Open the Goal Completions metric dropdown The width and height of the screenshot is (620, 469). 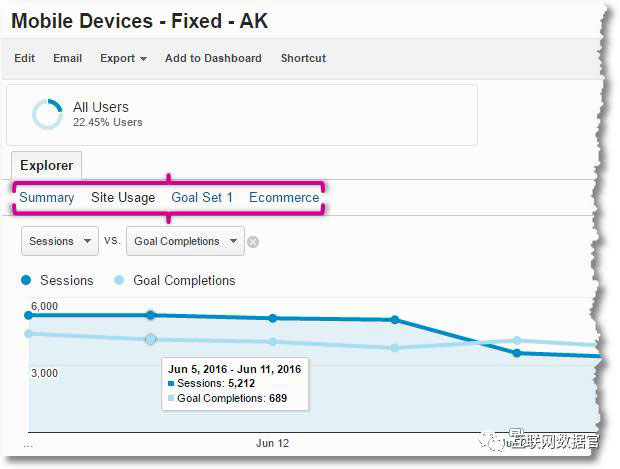tap(185, 241)
